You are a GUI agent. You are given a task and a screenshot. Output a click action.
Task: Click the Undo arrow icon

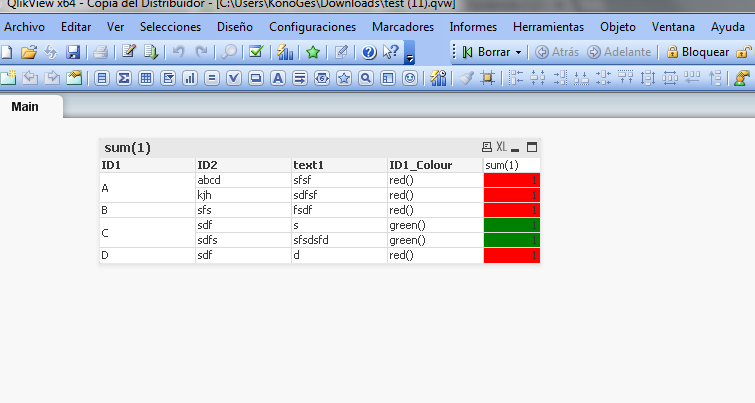click(179, 52)
